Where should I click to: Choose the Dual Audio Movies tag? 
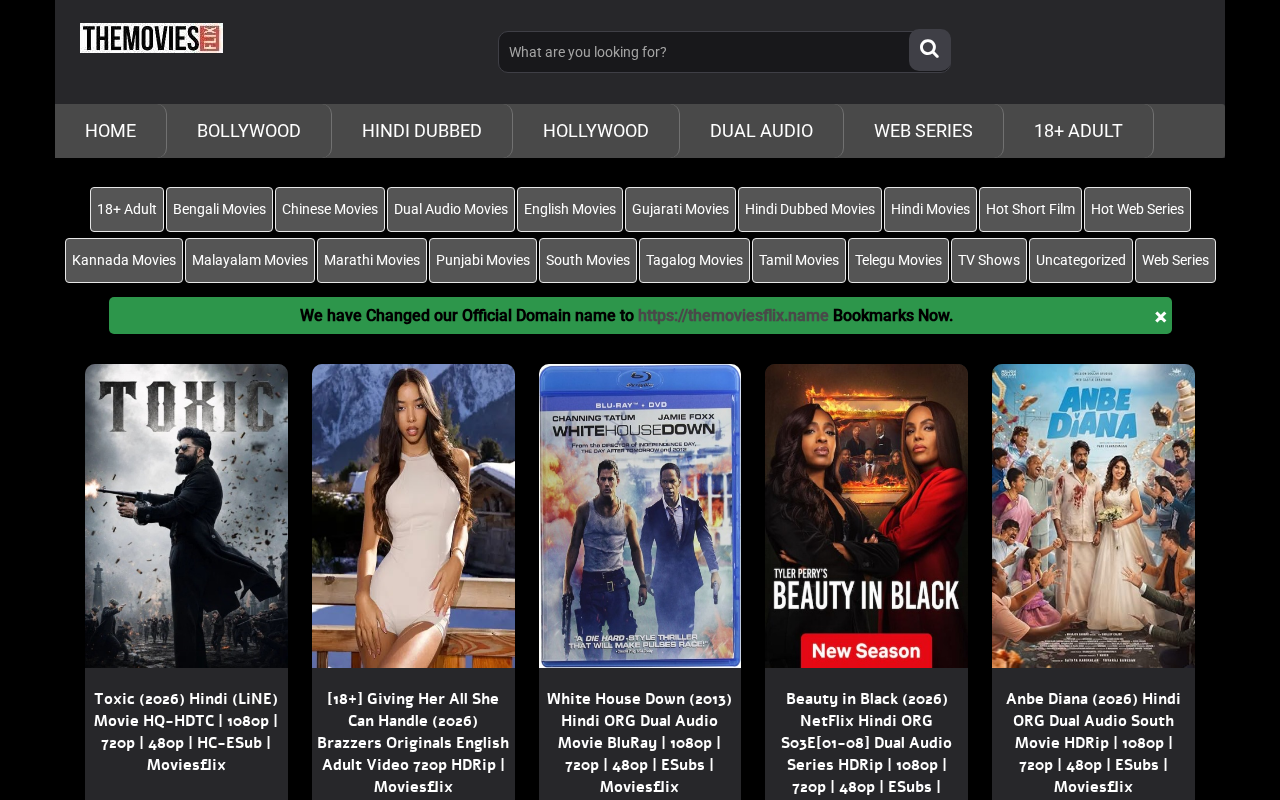[x=451, y=209]
